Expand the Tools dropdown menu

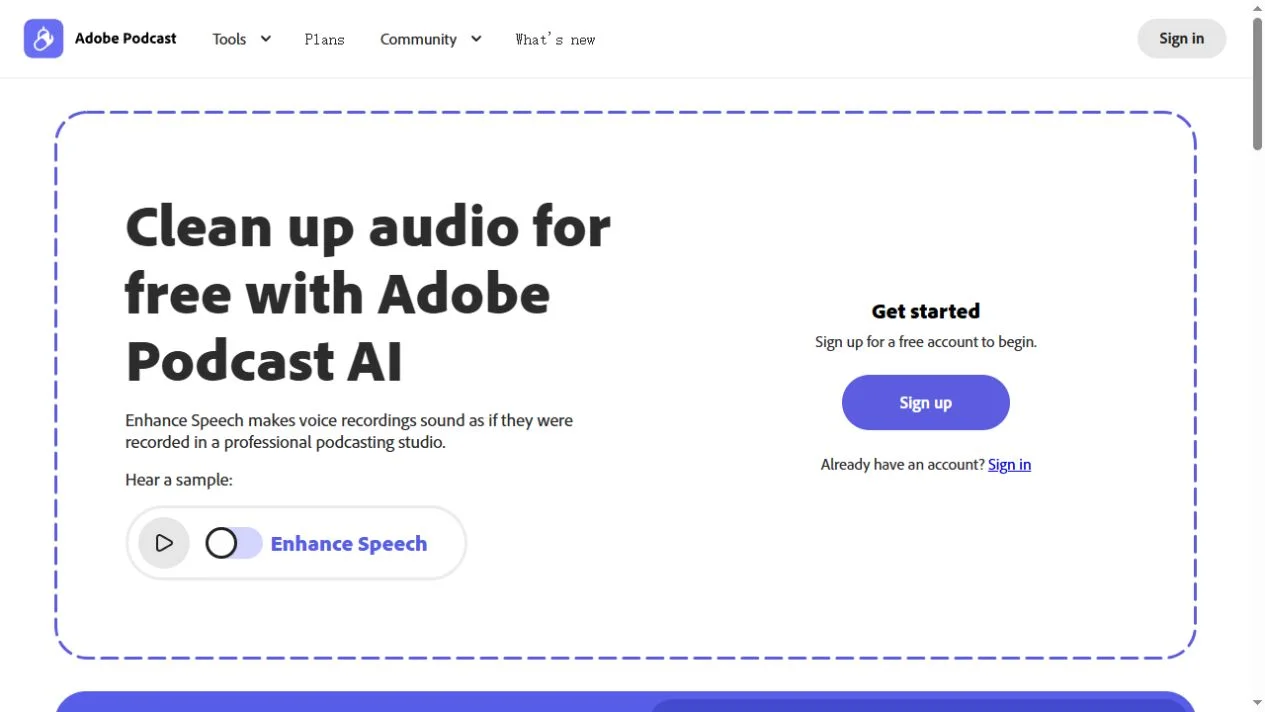click(x=242, y=39)
